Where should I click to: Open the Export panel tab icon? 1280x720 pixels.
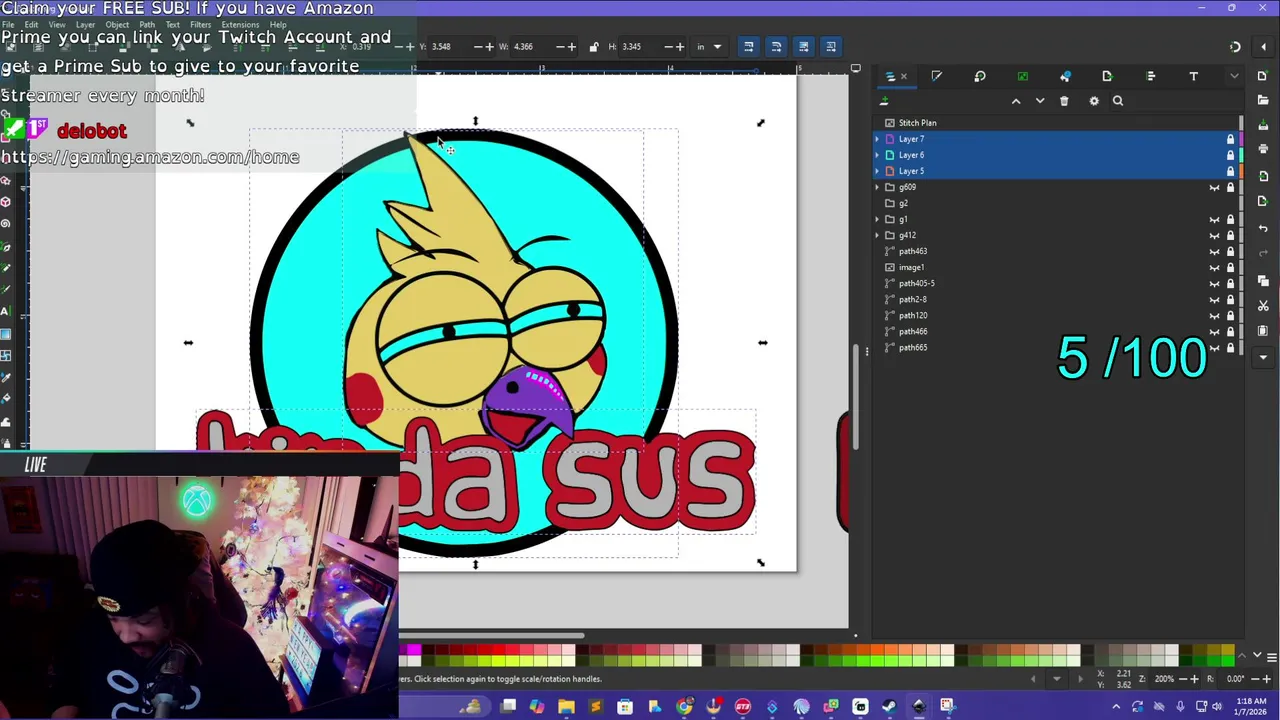[1107, 76]
